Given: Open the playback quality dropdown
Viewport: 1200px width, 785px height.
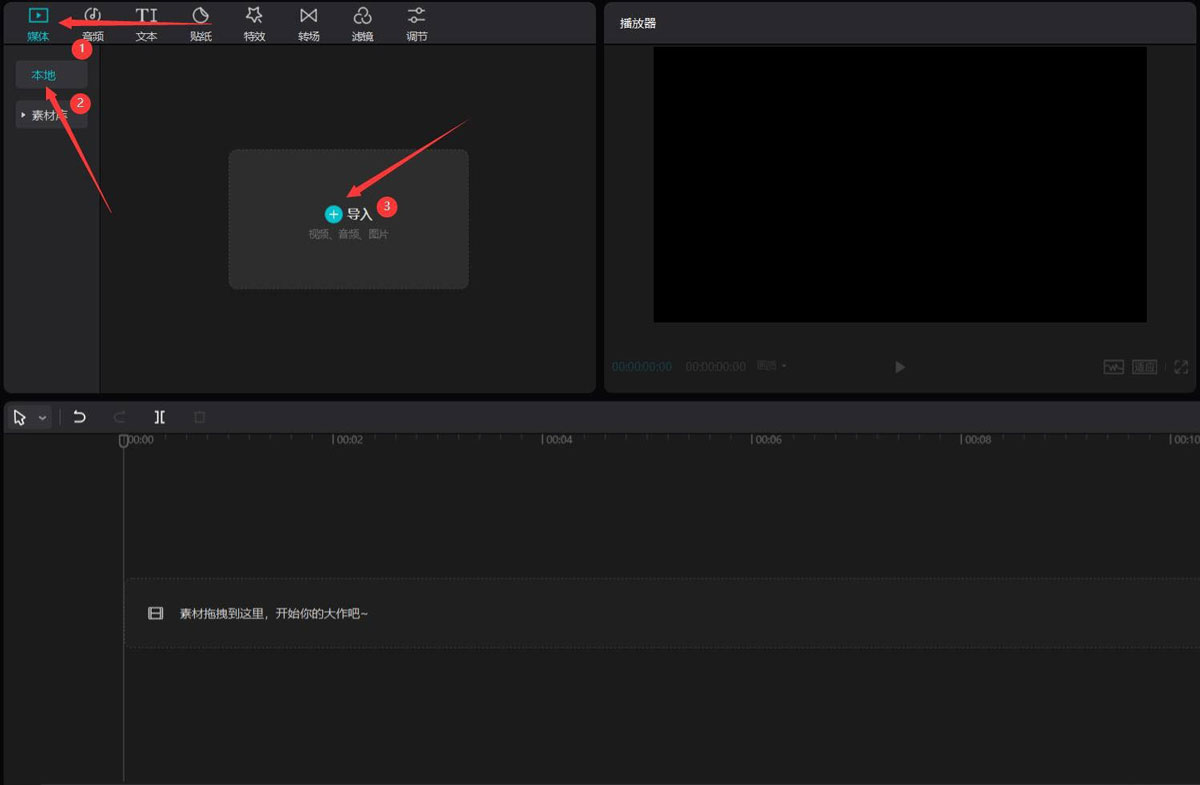Looking at the screenshot, I should pos(770,367).
